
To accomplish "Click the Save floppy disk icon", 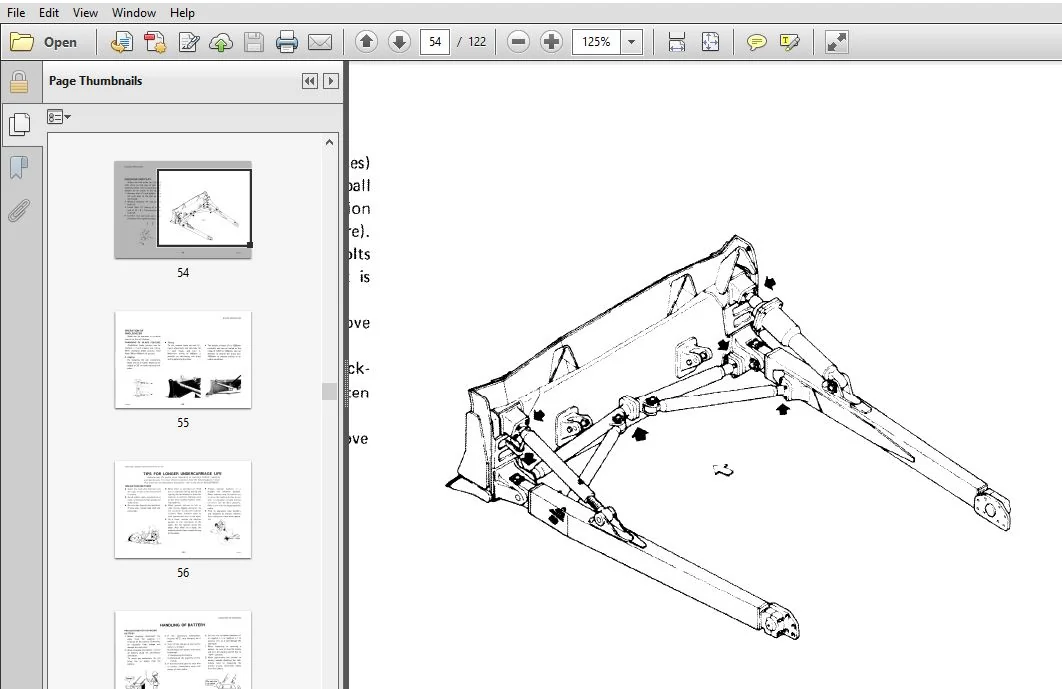I will [254, 42].
